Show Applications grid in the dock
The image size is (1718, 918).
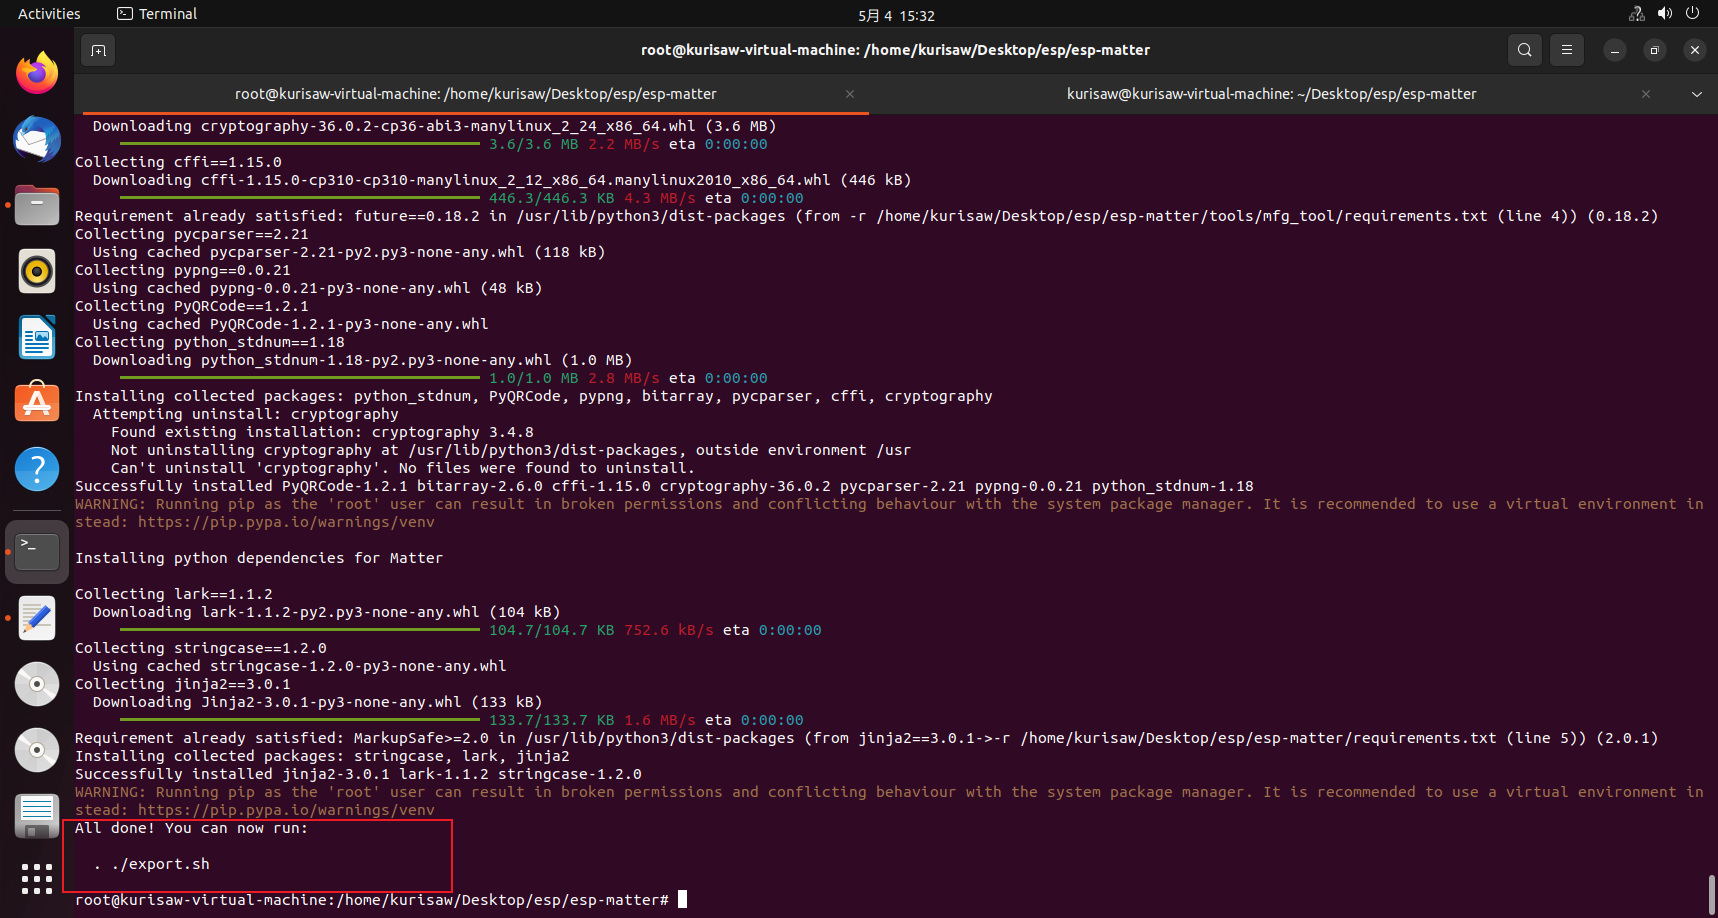[x=37, y=879]
